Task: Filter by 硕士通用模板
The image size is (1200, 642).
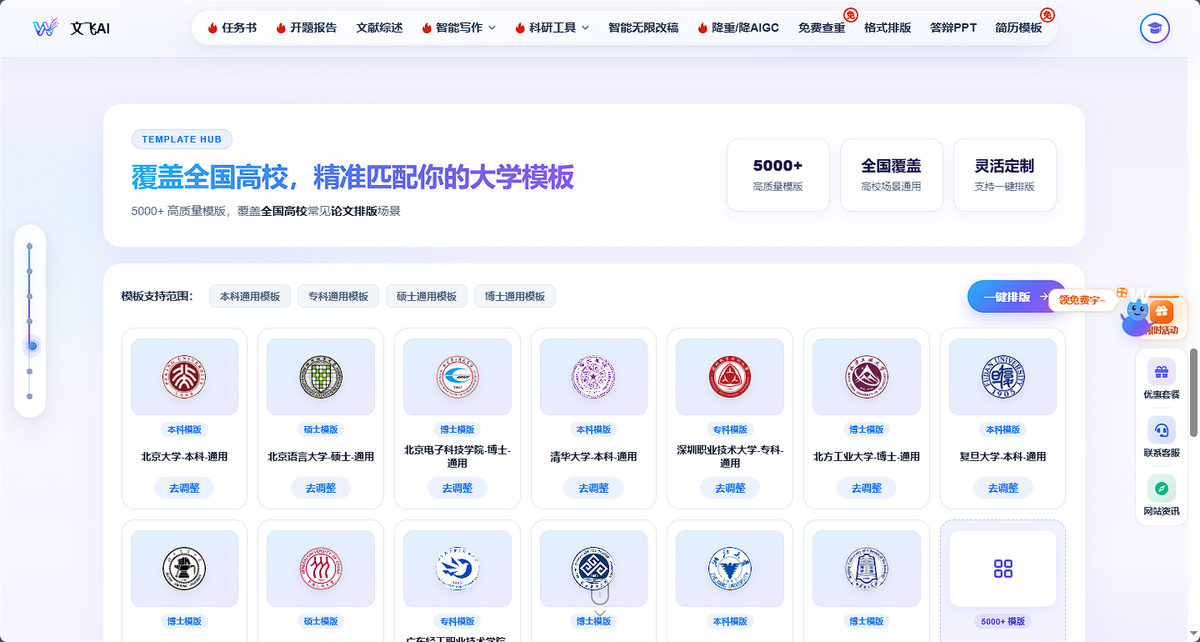Action: [426, 296]
